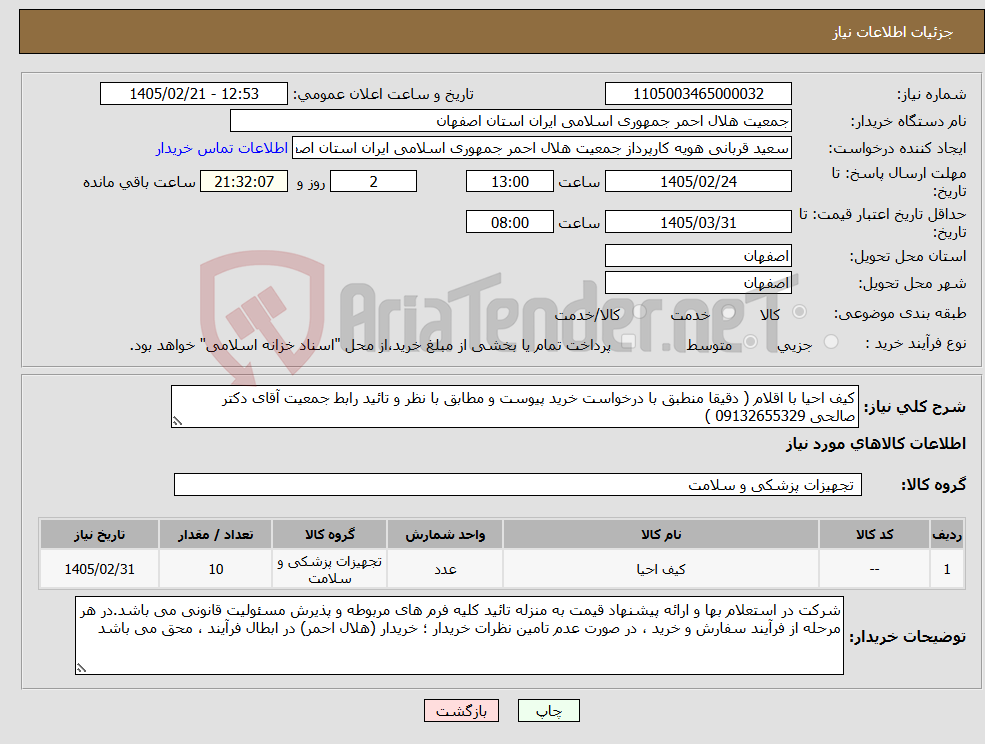
Task: Select the کالا/خدمت radio button
Action: [x=639, y=312]
